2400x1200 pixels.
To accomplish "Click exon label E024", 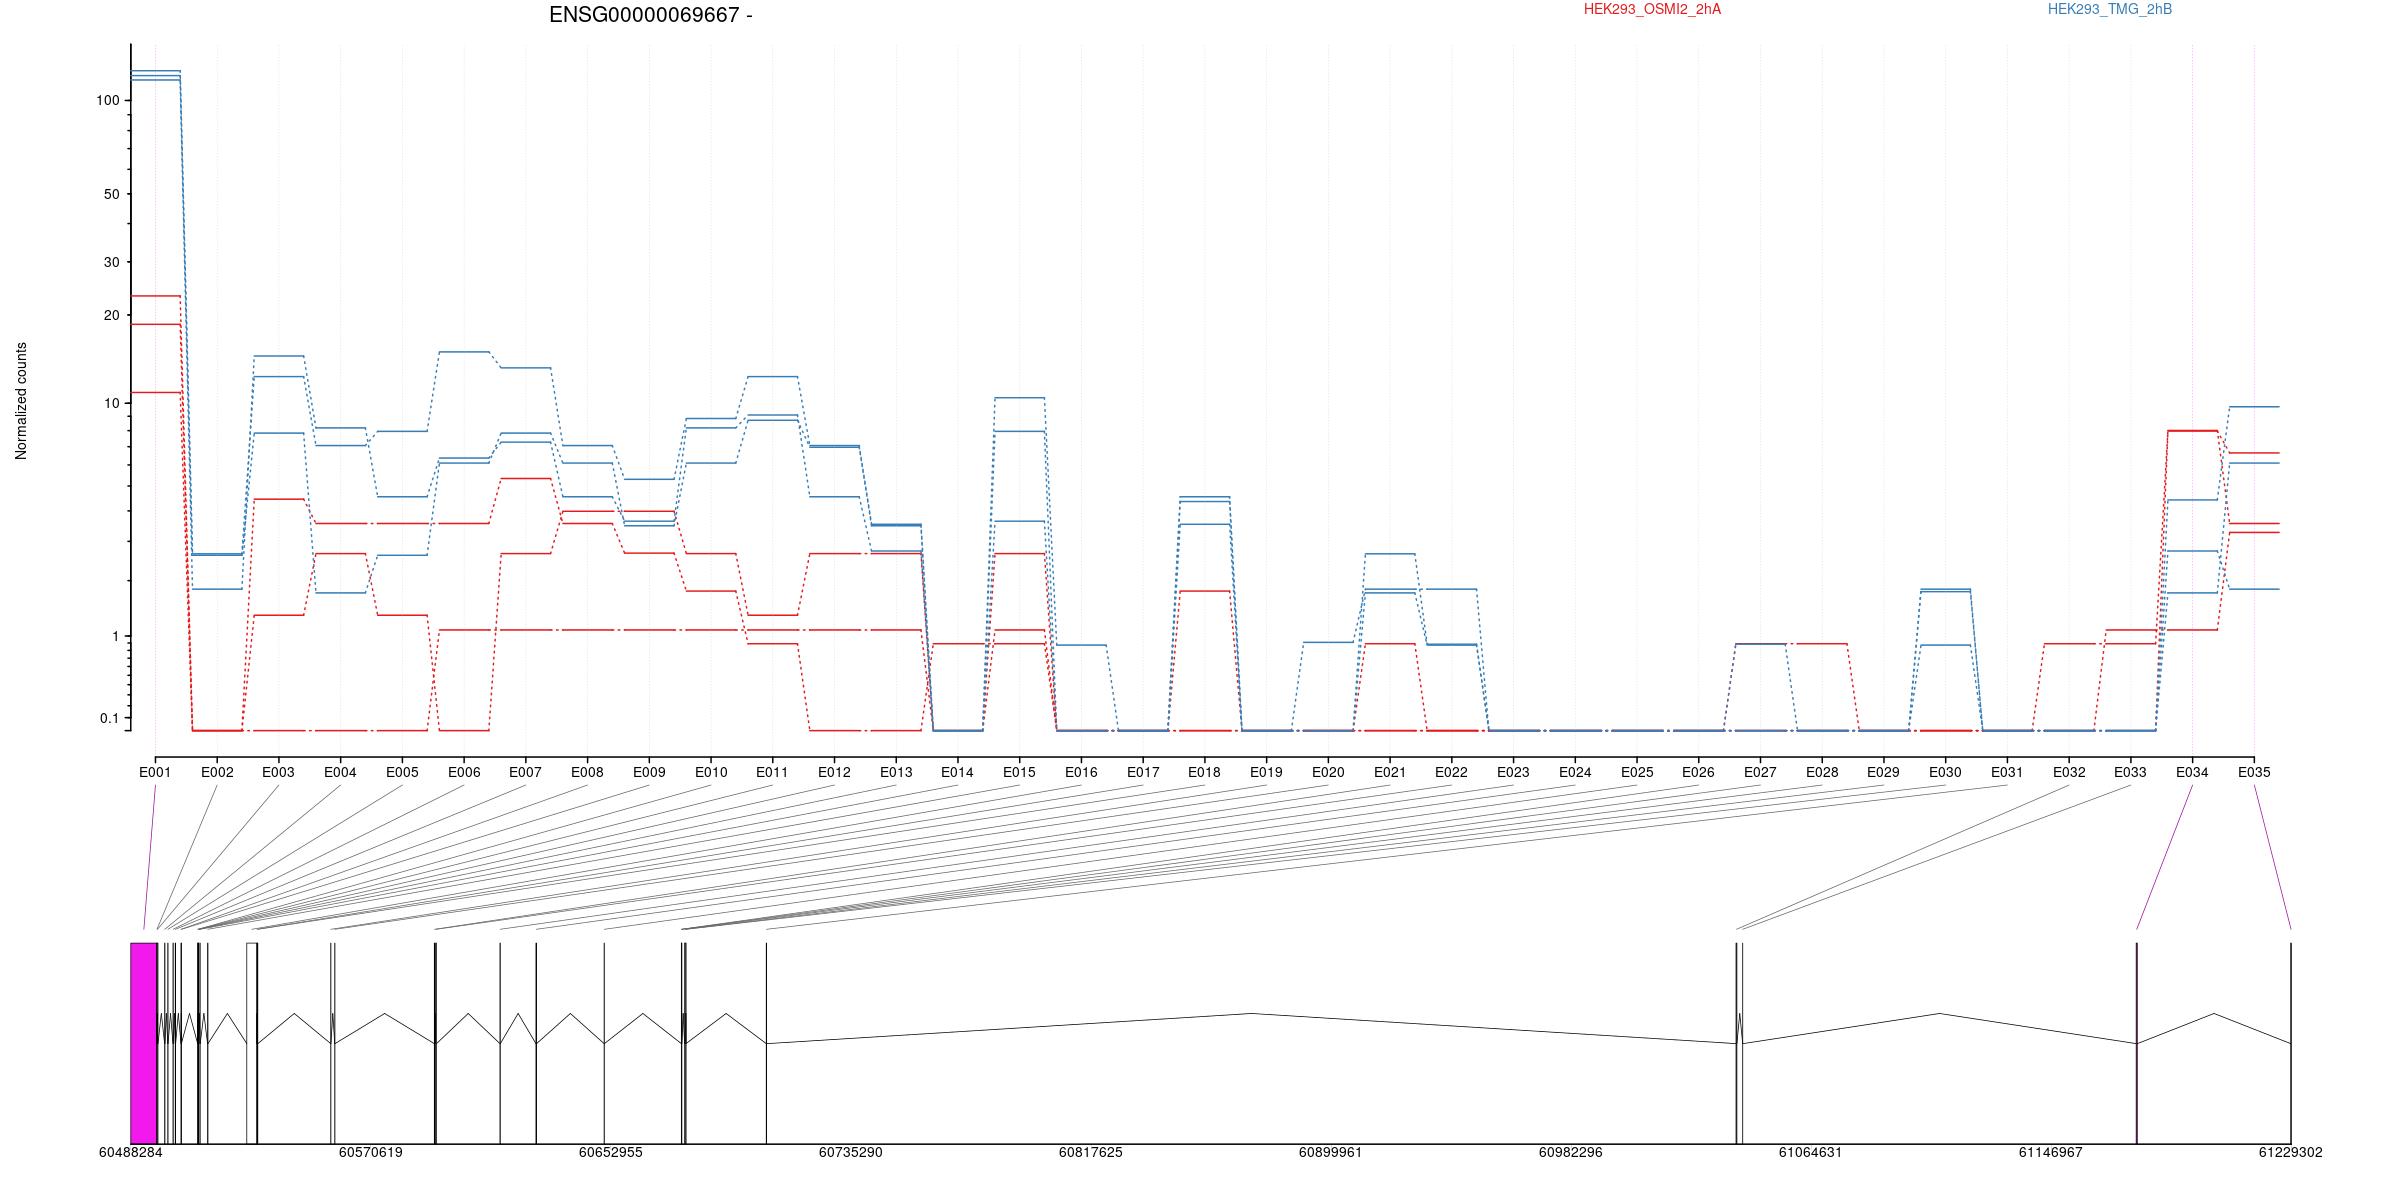I will 1575,772.
